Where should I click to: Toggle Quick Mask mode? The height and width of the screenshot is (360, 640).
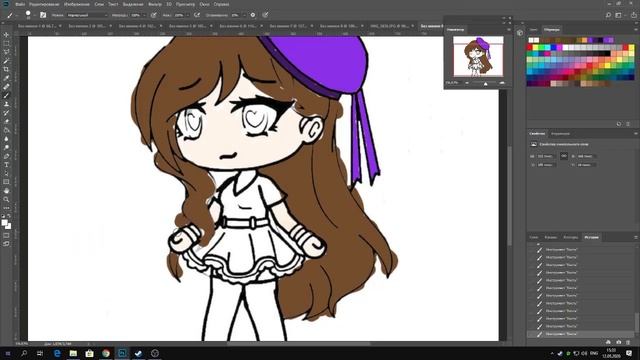tap(6, 235)
